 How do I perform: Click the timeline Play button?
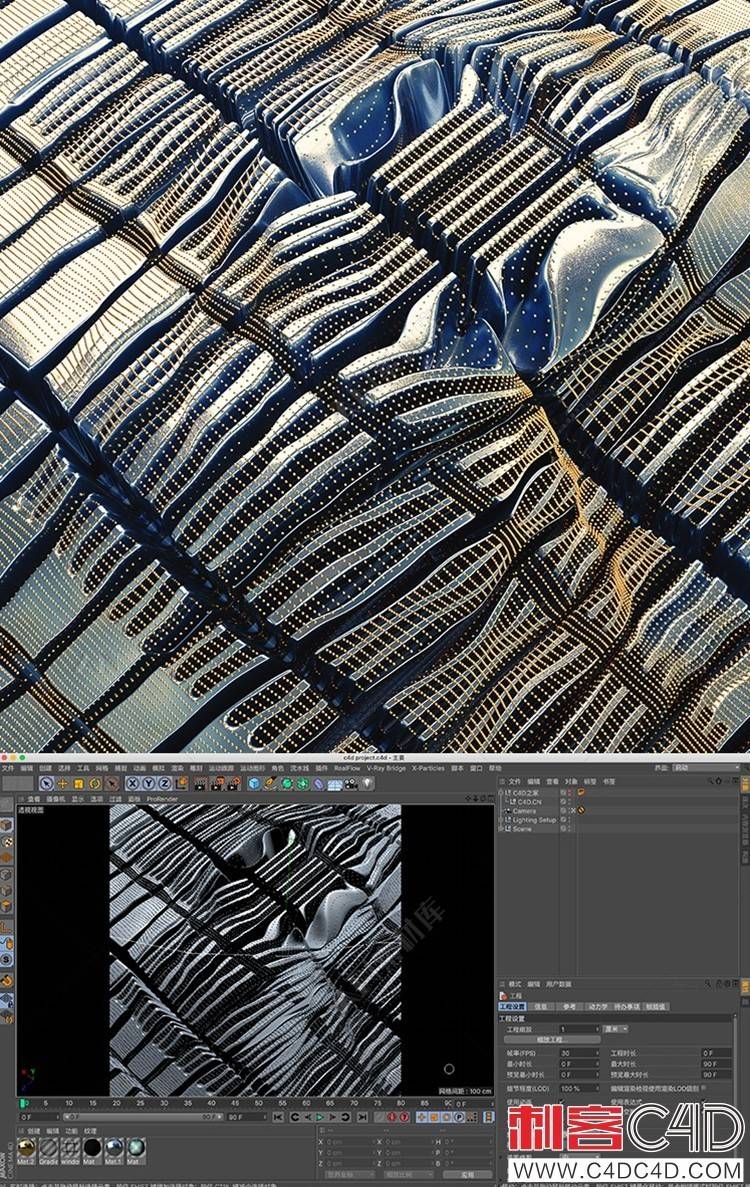click(319, 1117)
